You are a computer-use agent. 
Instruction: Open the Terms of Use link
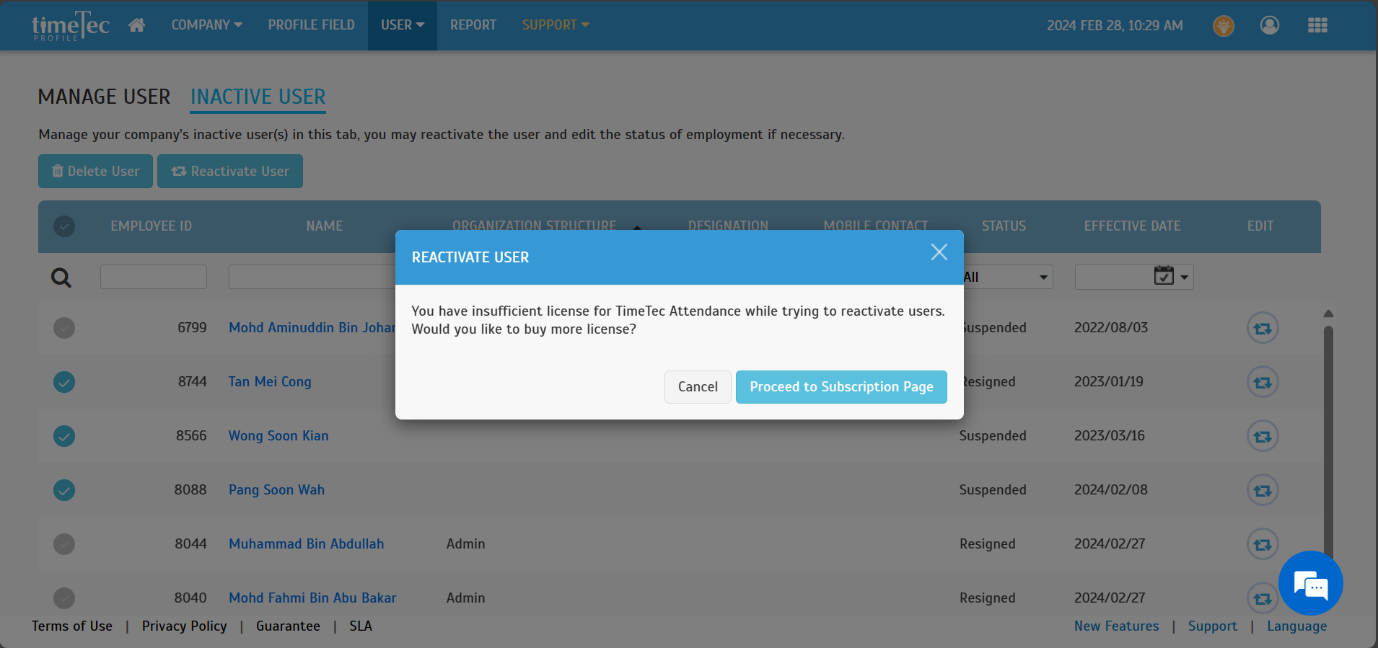[72, 626]
